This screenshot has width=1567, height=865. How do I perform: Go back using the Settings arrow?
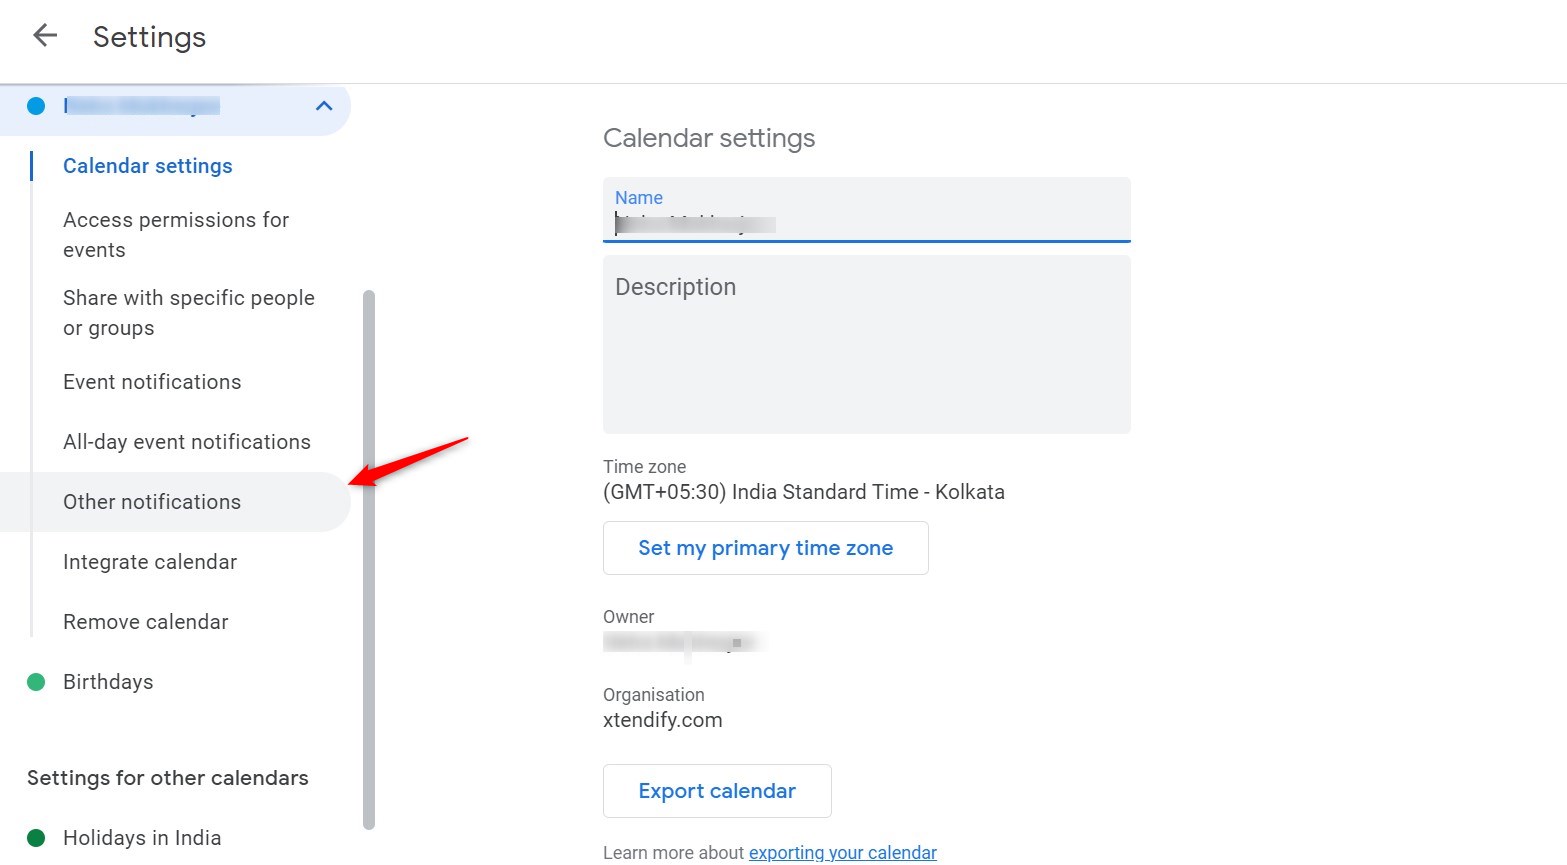[x=45, y=36]
